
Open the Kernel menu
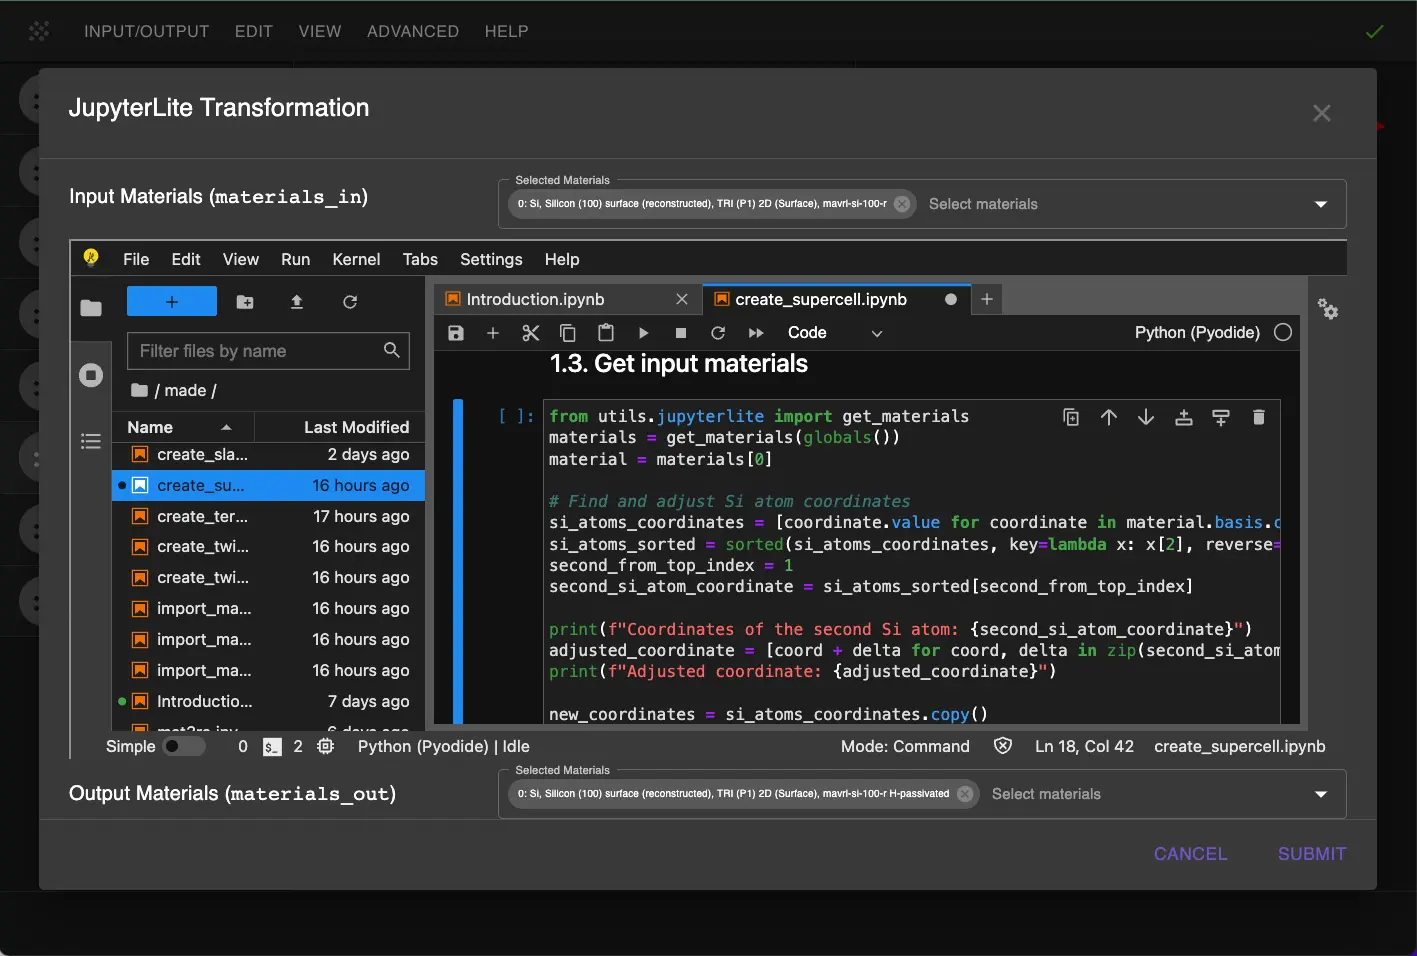click(356, 259)
